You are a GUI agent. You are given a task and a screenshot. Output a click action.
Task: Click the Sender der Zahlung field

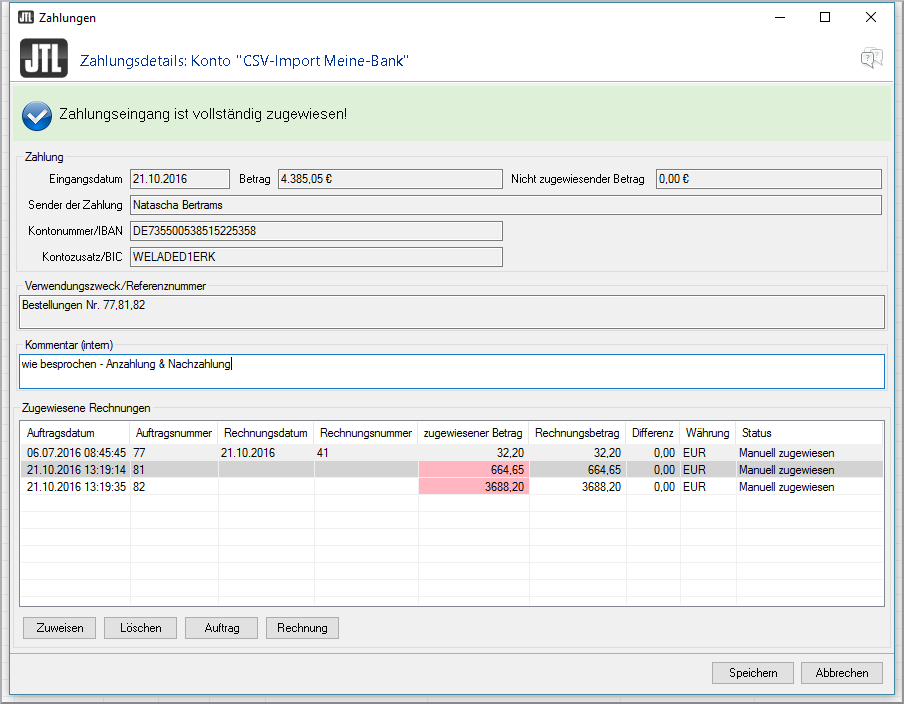tap(505, 205)
